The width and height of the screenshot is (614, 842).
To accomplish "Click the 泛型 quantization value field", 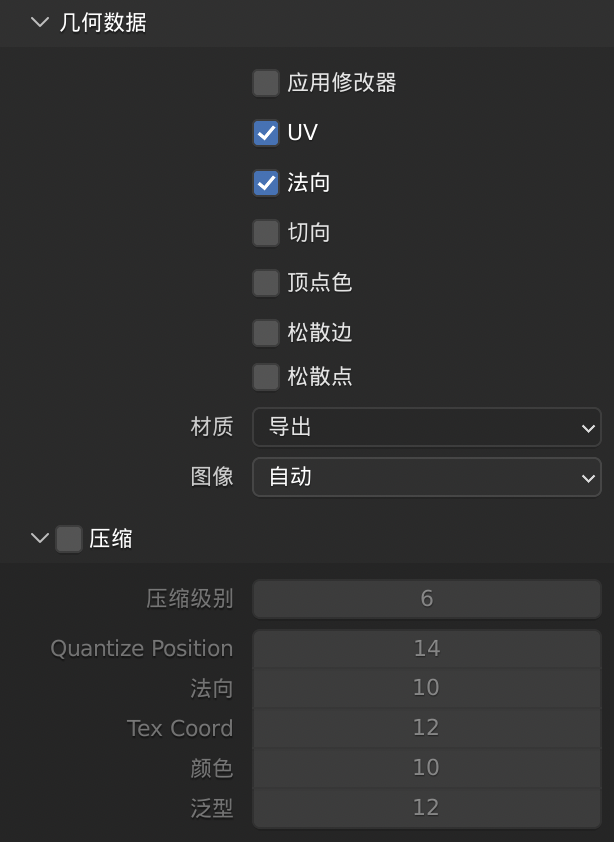I will pyautogui.click(x=426, y=808).
